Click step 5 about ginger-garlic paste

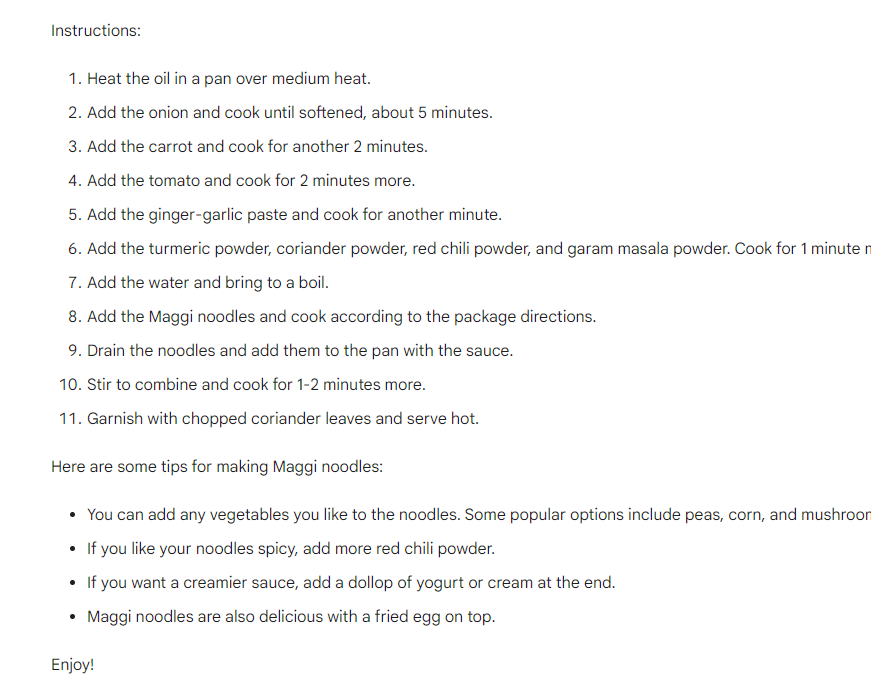[294, 214]
